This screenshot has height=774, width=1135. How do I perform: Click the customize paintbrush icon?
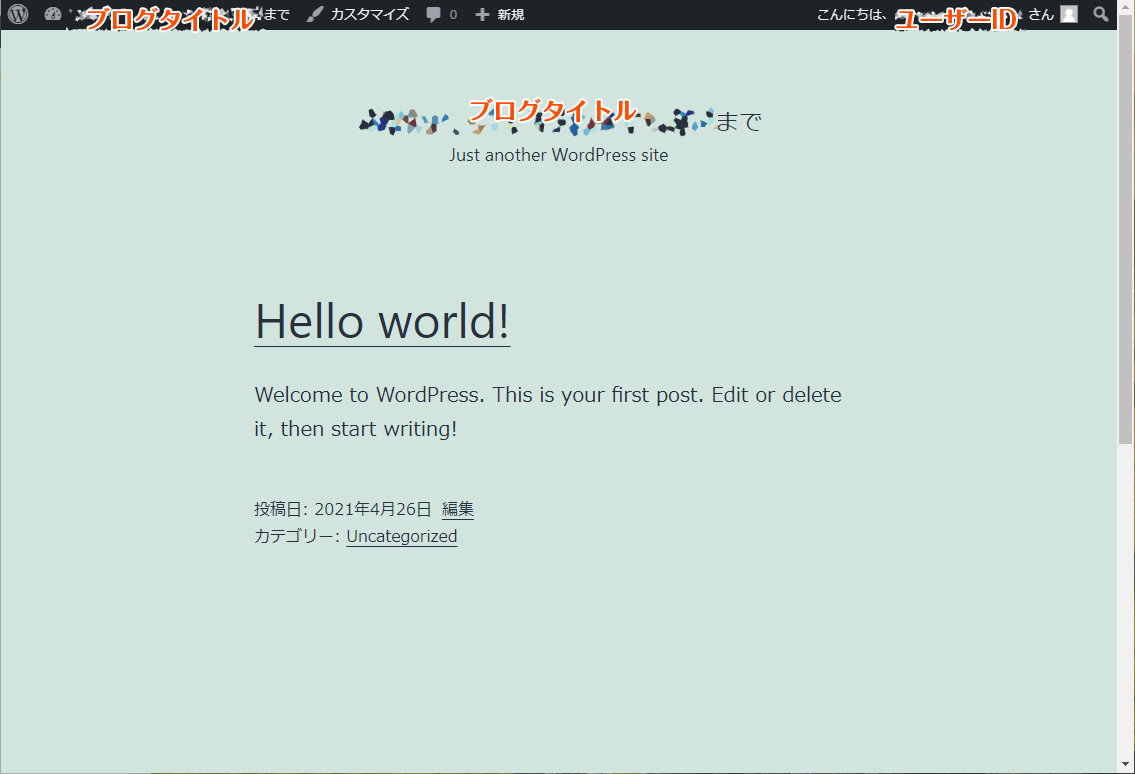click(x=315, y=14)
